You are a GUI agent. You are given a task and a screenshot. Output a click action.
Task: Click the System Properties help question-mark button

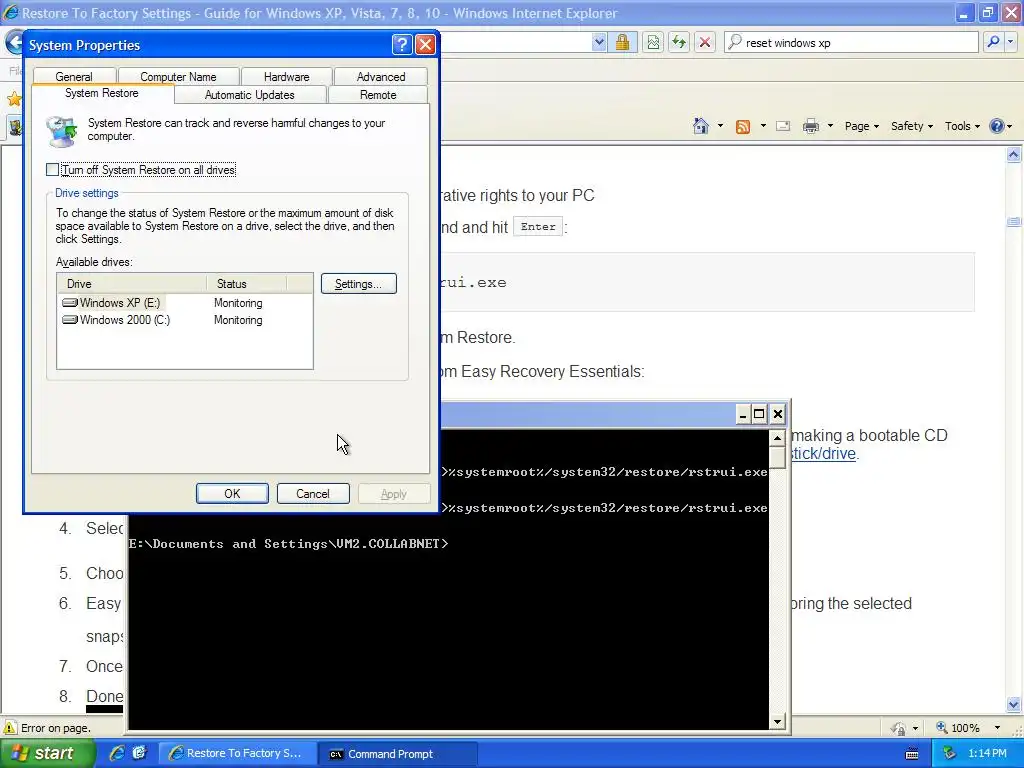pos(402,44)
